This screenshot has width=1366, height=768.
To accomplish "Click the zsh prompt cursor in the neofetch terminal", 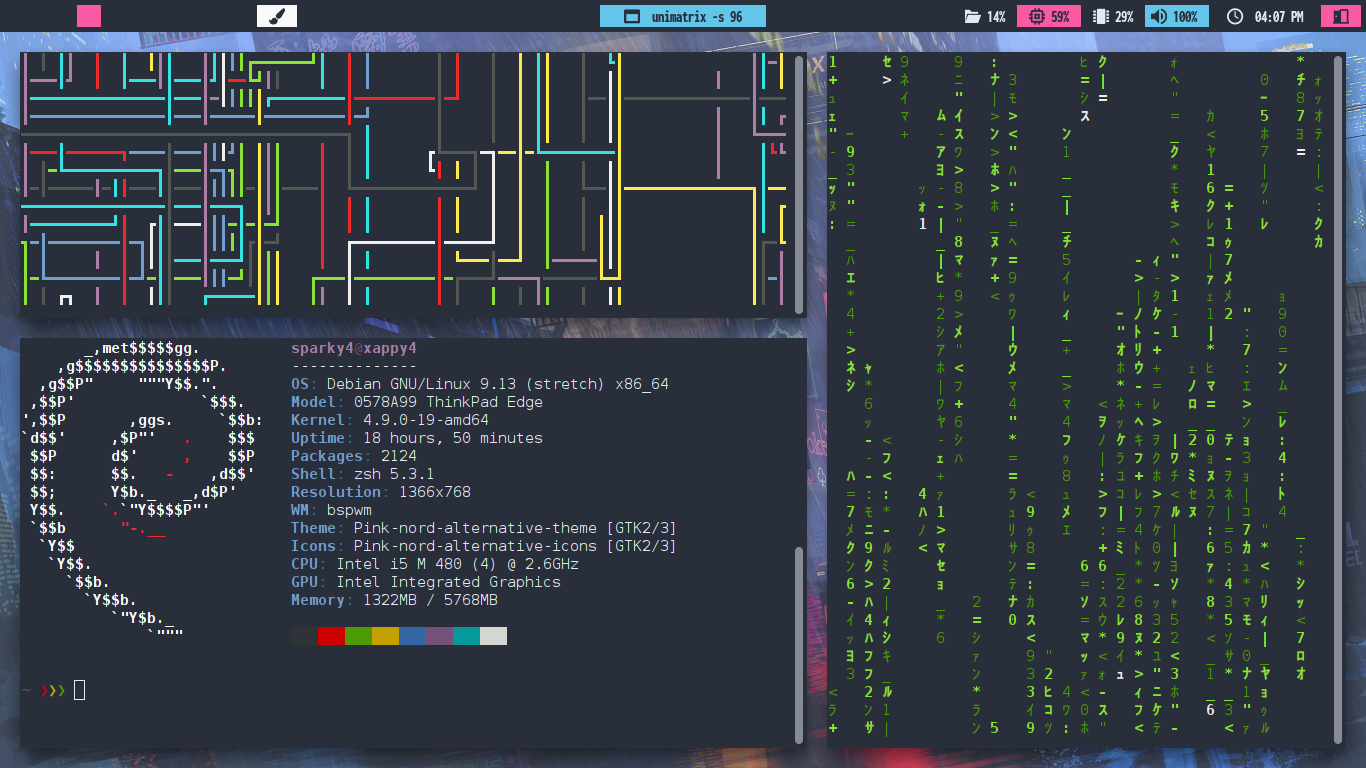I will tap(80, 689).
